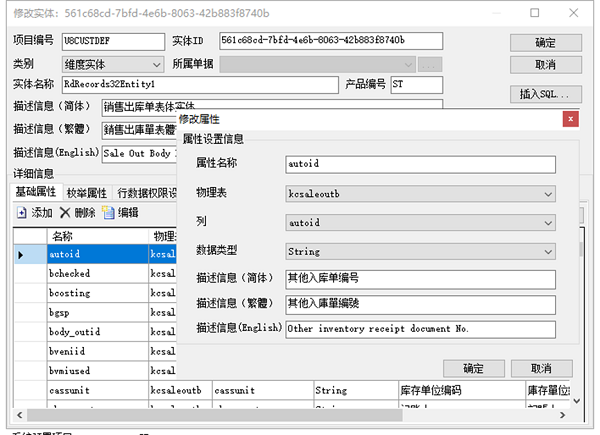Click the 描述信息（简体）其他入库单编号 field in dialog
This screenshot has height=435, width=600.
420,279
